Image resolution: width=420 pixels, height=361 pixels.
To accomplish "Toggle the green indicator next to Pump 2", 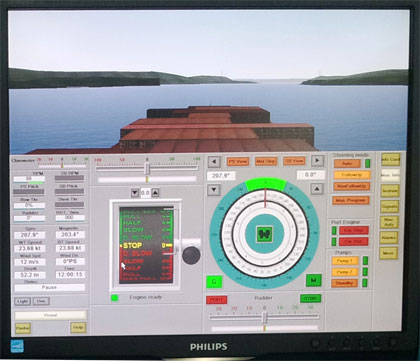I will (365, 272).
